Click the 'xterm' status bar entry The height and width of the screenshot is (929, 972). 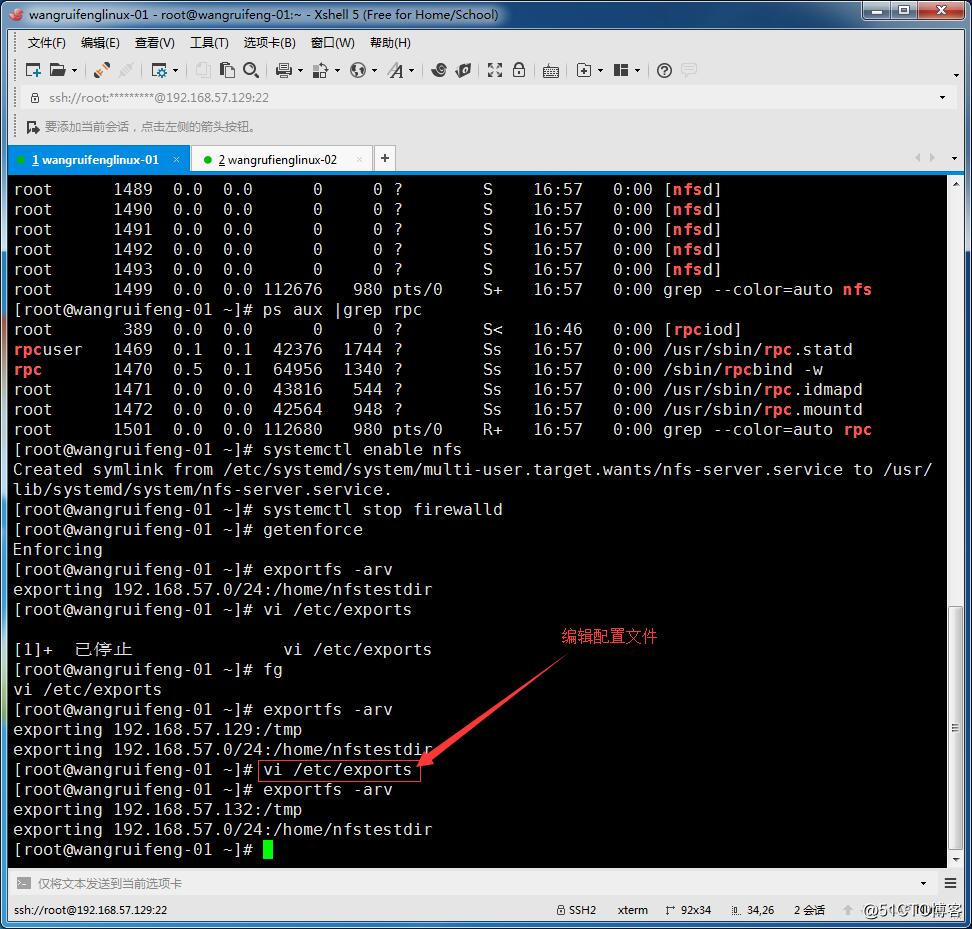632,910
